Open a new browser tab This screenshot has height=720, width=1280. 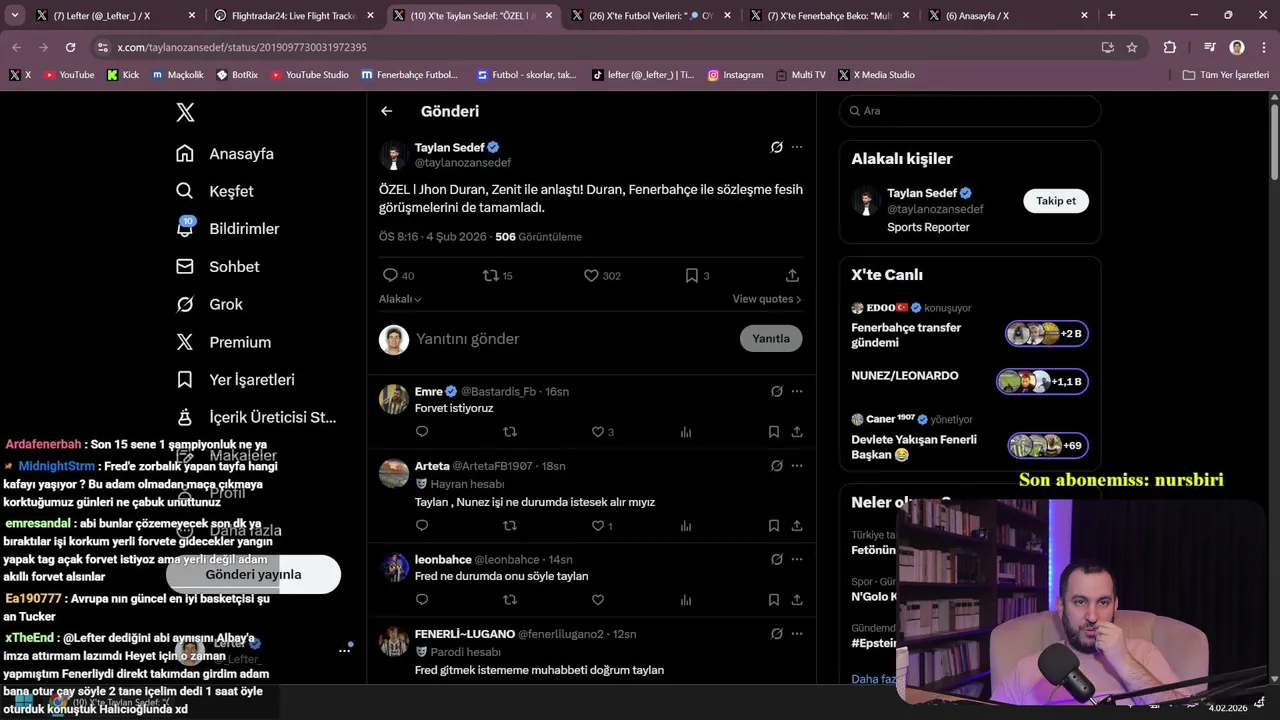pyautogui.click(x=1111, y=15)
